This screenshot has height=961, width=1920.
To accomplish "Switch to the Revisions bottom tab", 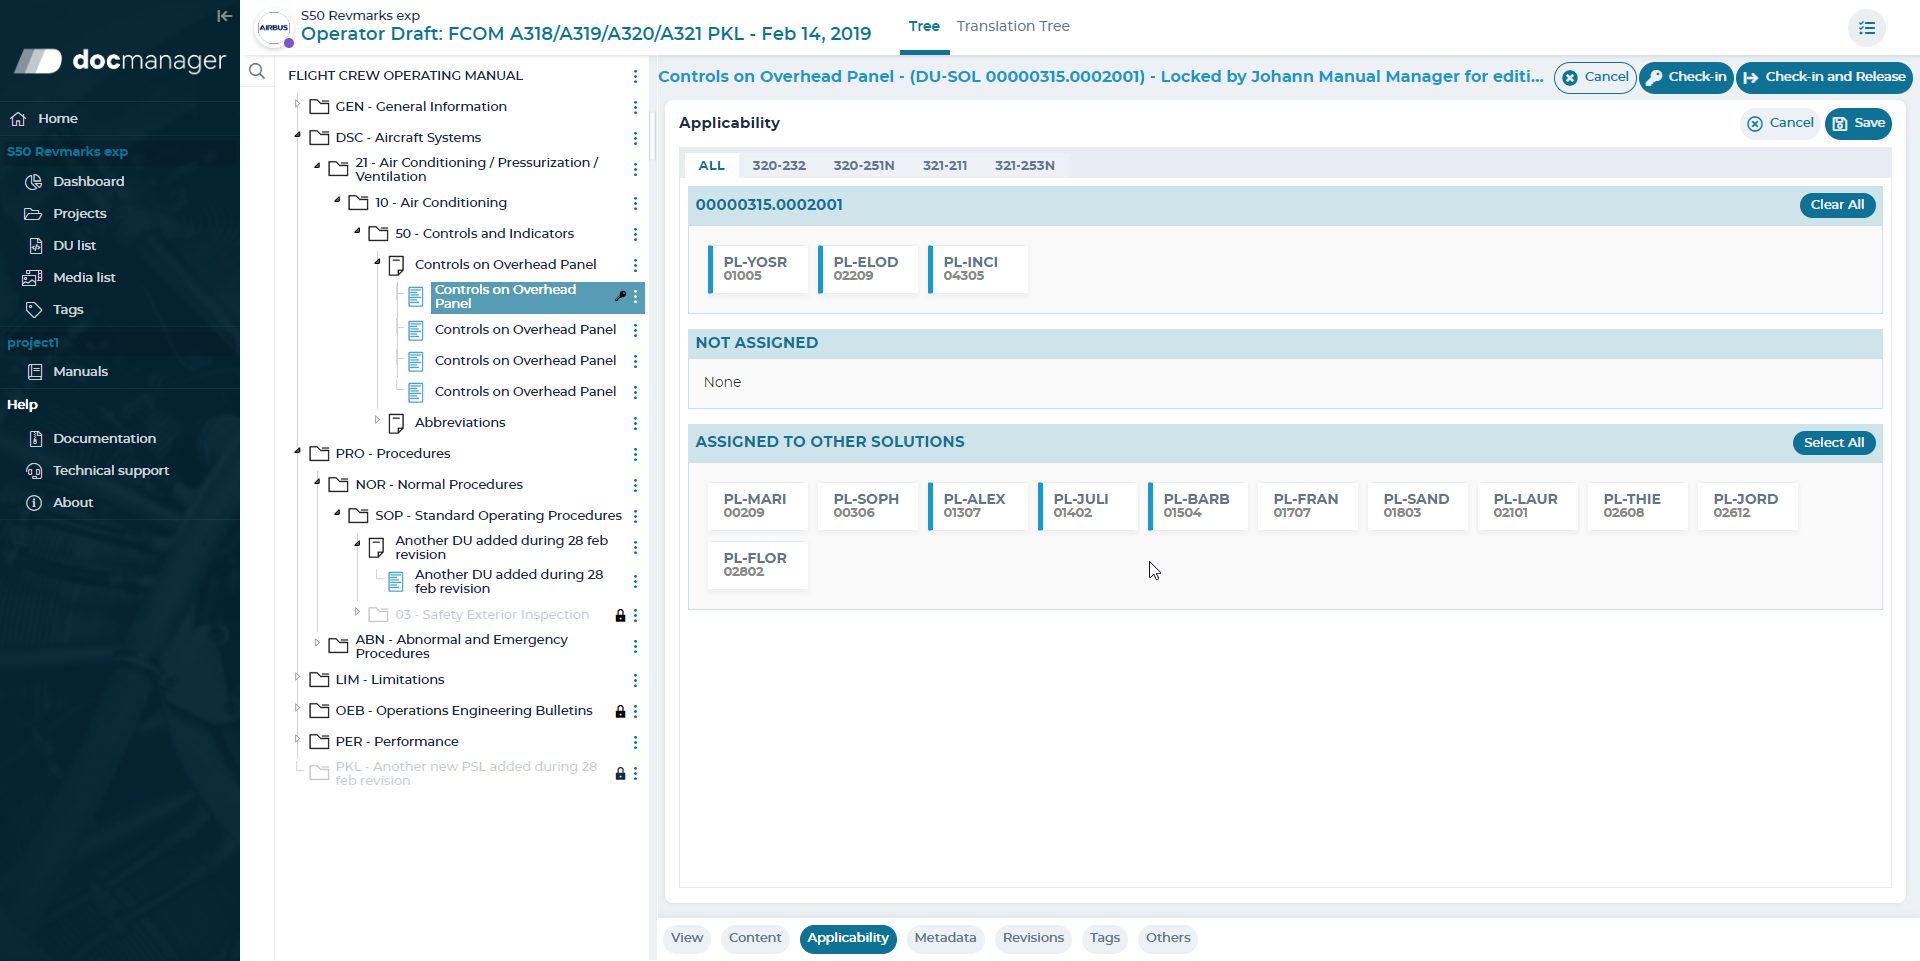I will (1033, 938).
